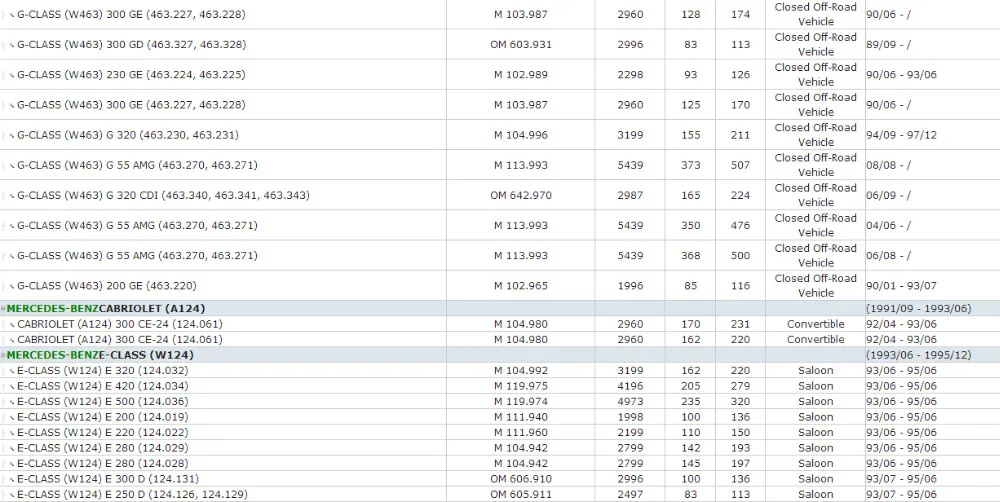Open E-CLASS (W124) E 280 (124.029)

pos(103,448)
